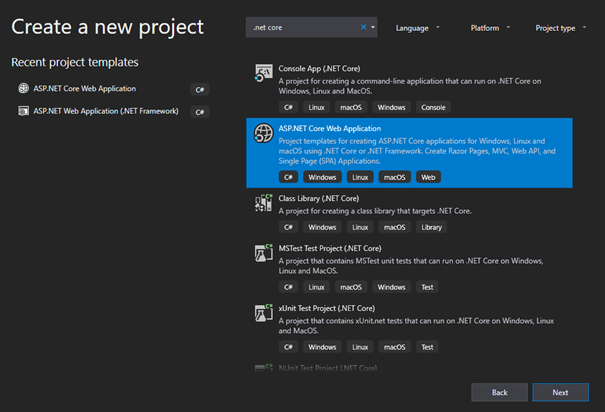Click the Console tag under Console App
Image resolution: width=605 pixels, height=412 pixels.
pos(433,107)
